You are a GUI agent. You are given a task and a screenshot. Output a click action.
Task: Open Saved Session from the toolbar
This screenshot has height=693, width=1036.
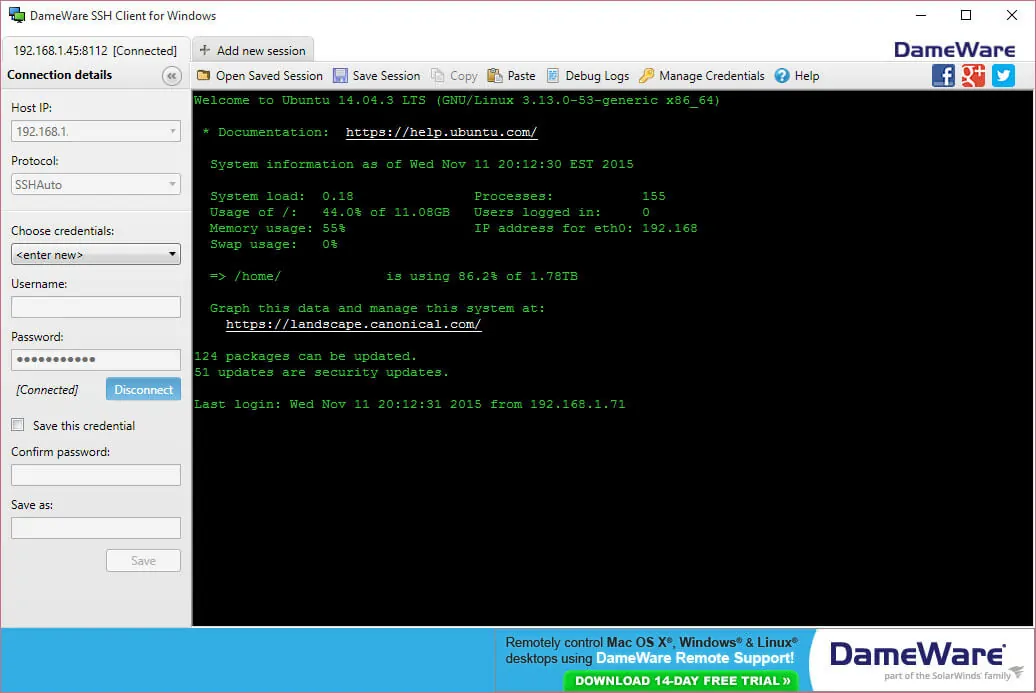click(x=260, y=75)
